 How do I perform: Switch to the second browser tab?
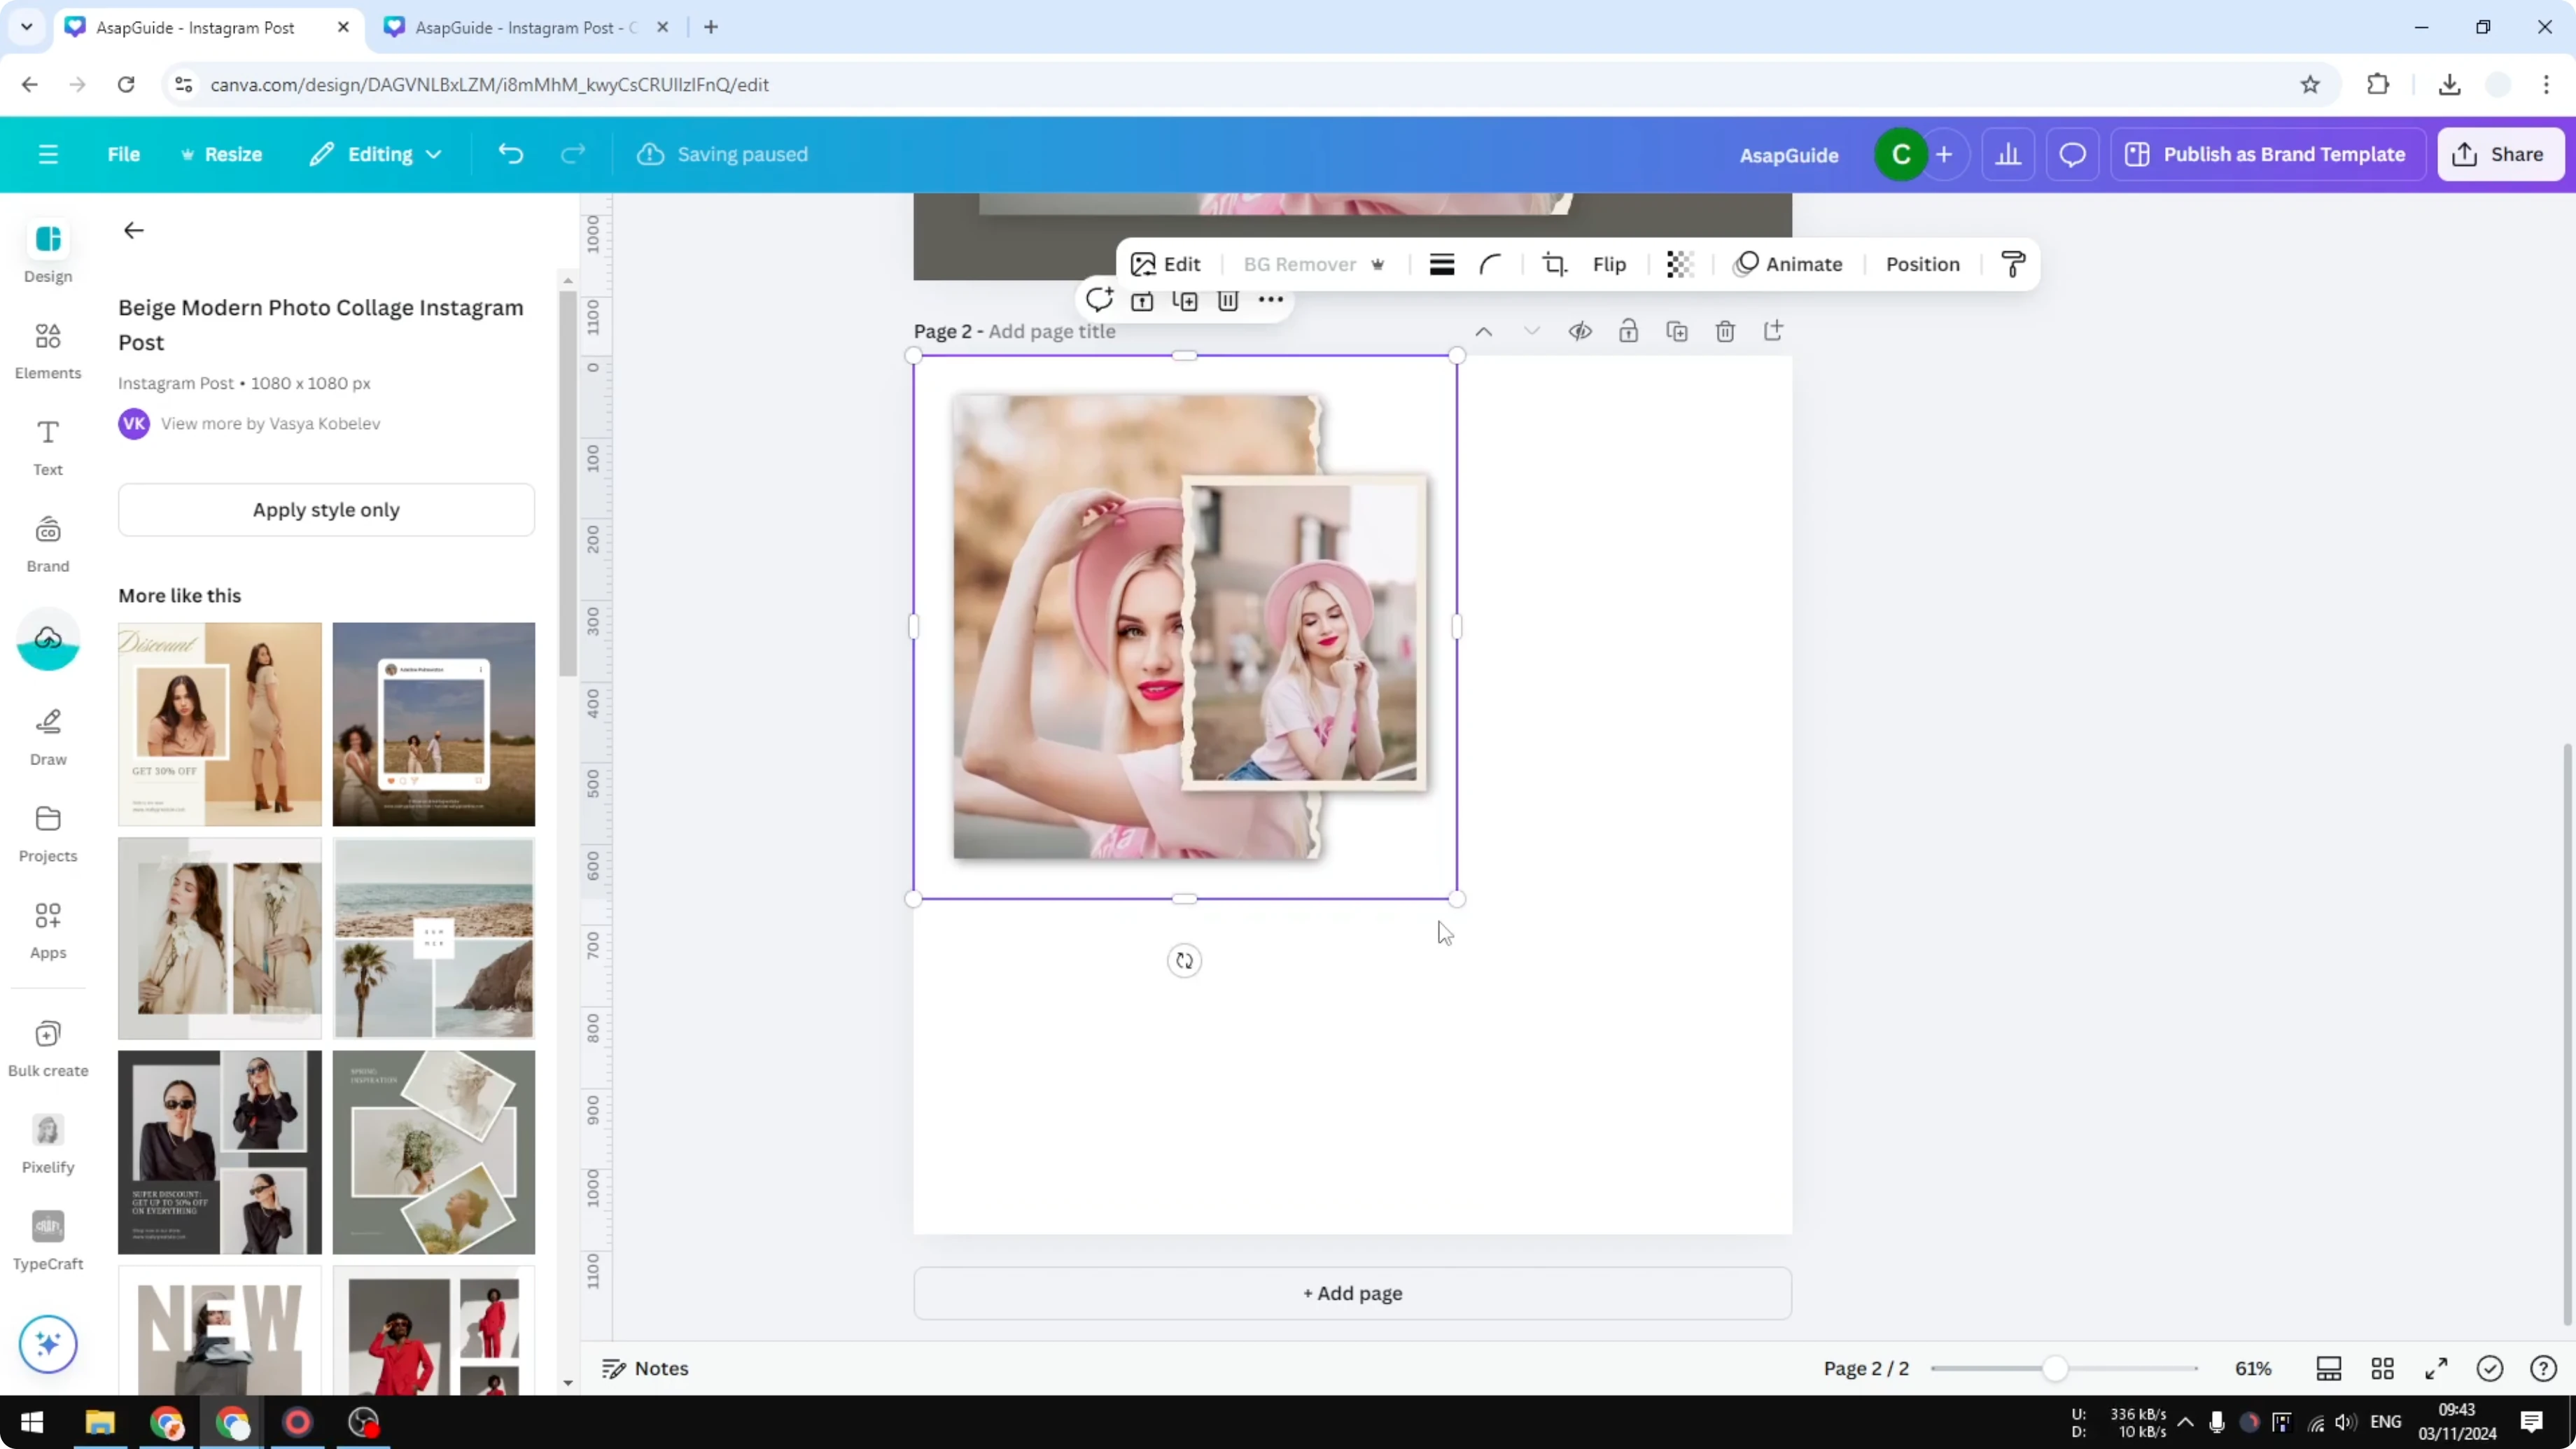(x=520, y=27)
